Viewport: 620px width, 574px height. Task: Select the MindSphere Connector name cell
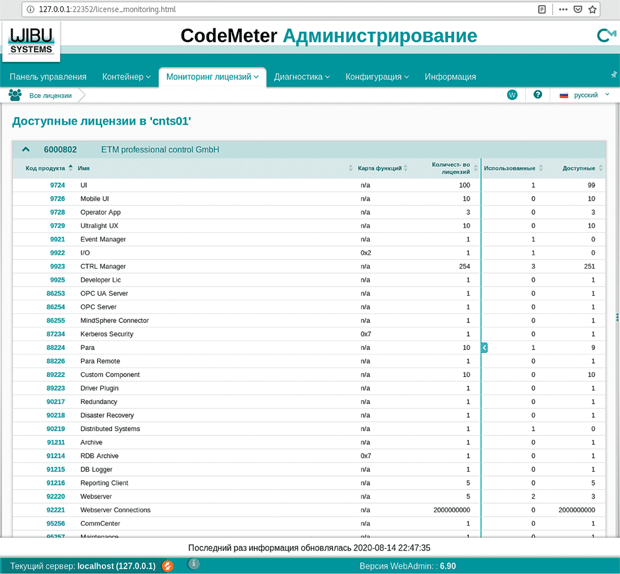click(115, 321)
